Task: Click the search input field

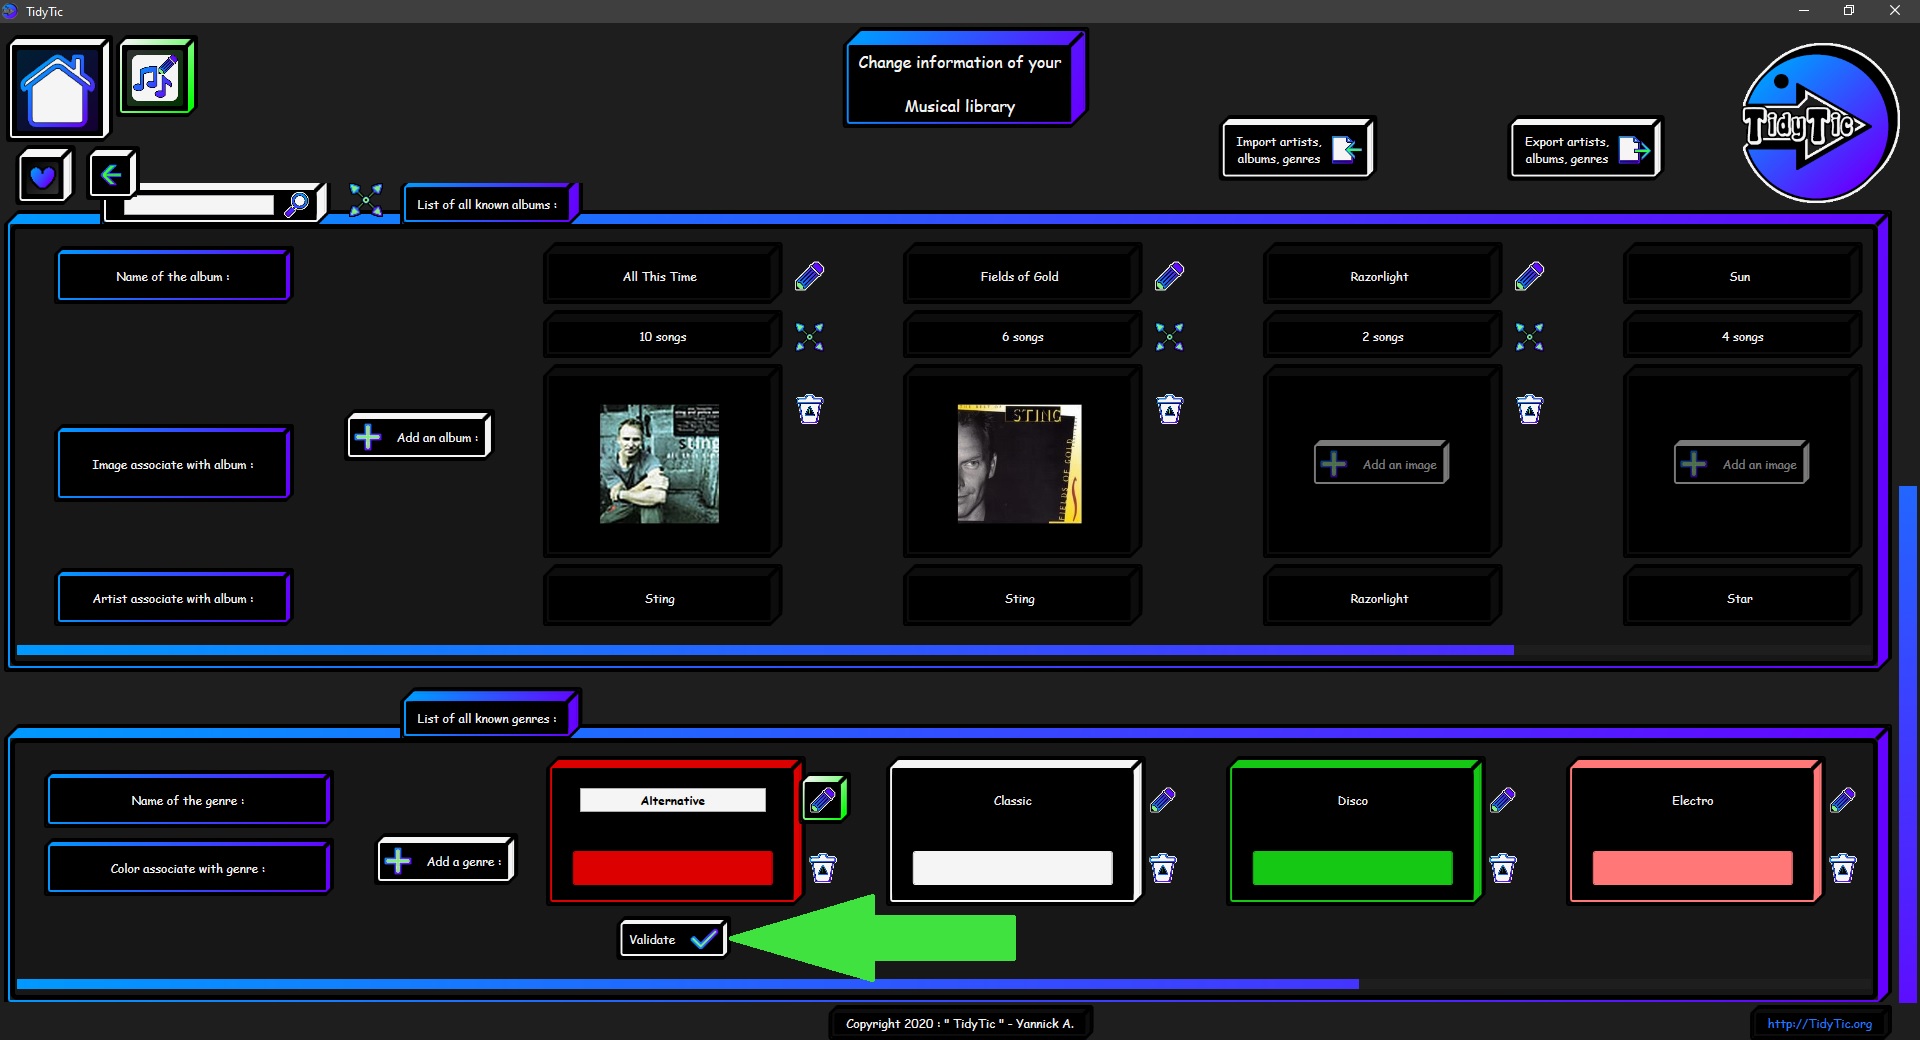Action: tap(199, 205)
